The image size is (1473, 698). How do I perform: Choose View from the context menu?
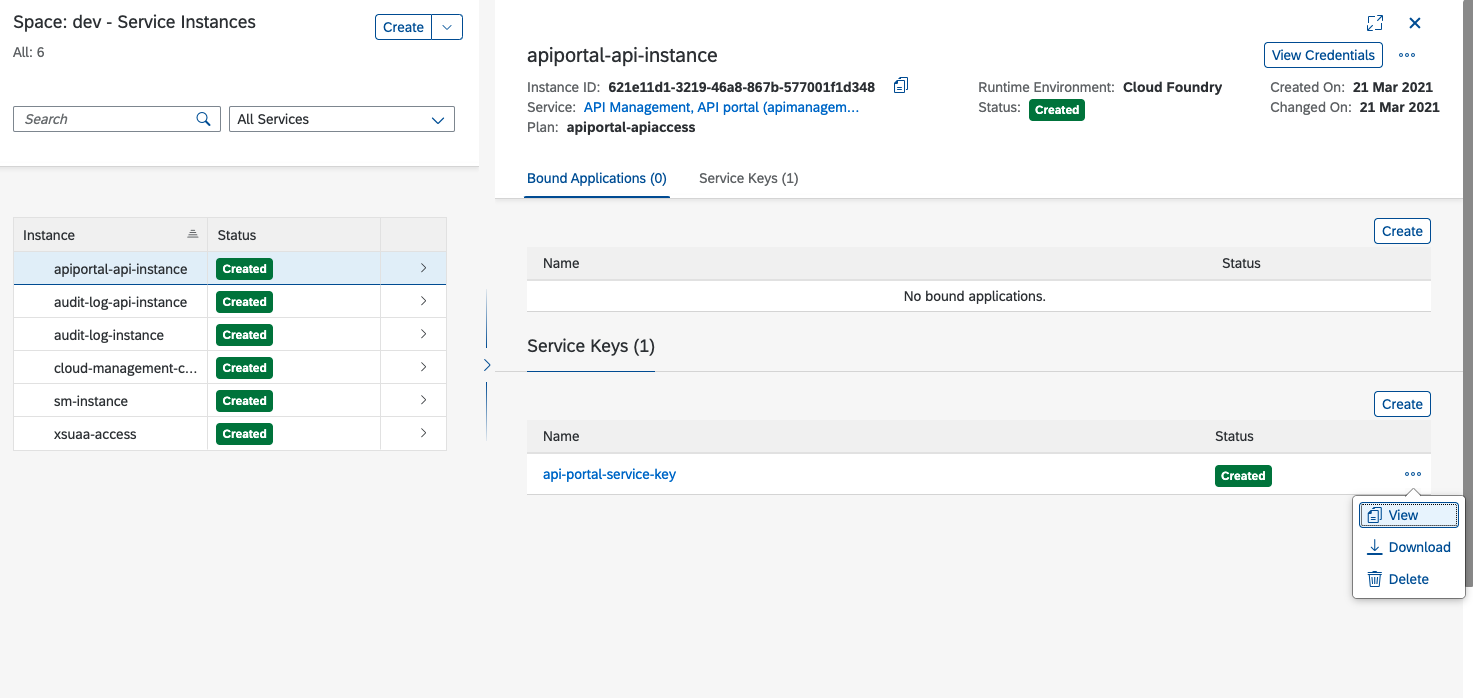(1403, 515)
